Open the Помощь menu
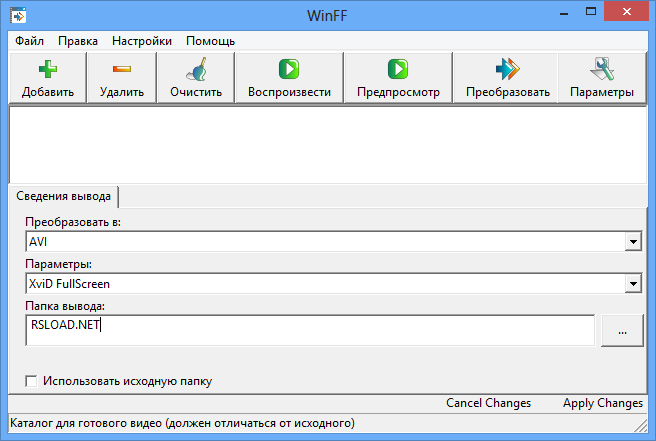Screen dimensions: 656x441 (210, 41)
